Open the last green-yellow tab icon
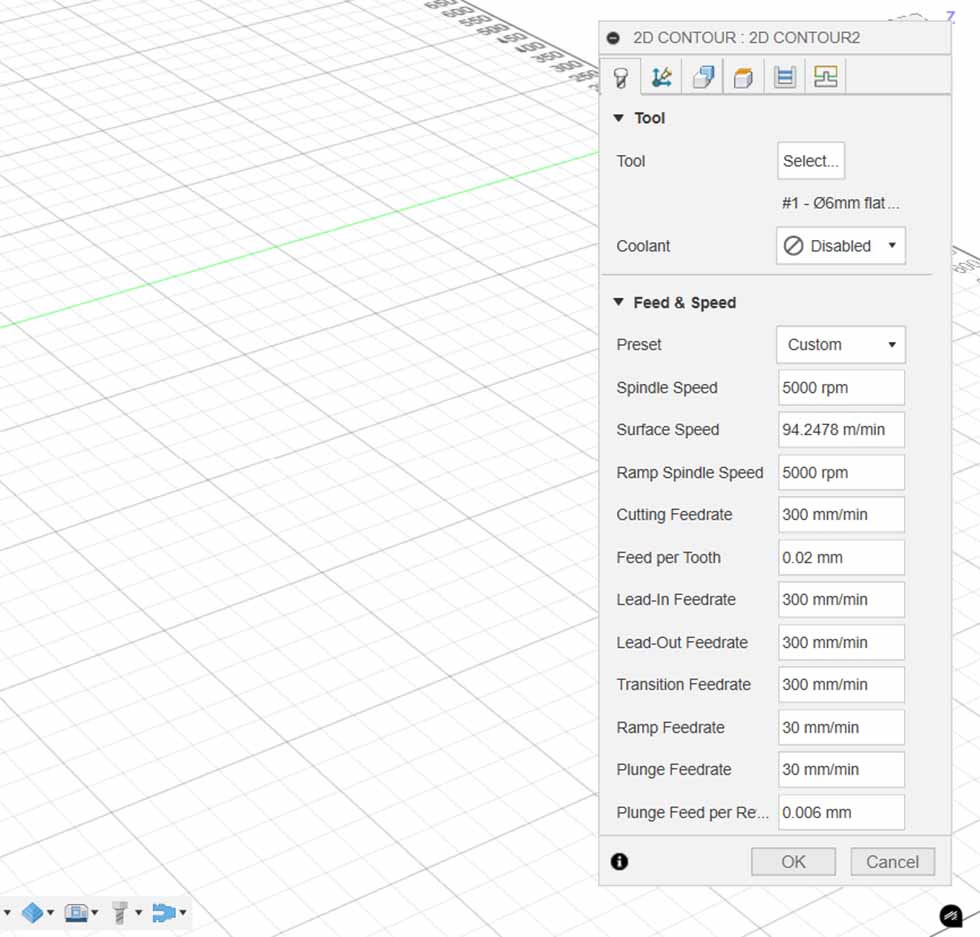980x937 pixels. (826, 77)
